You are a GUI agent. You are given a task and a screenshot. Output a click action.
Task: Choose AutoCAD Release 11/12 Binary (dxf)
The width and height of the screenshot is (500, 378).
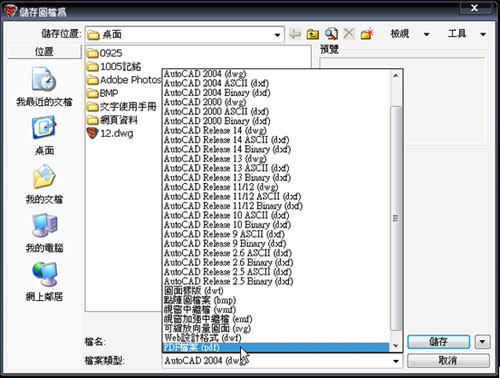(x=276, y=206)
